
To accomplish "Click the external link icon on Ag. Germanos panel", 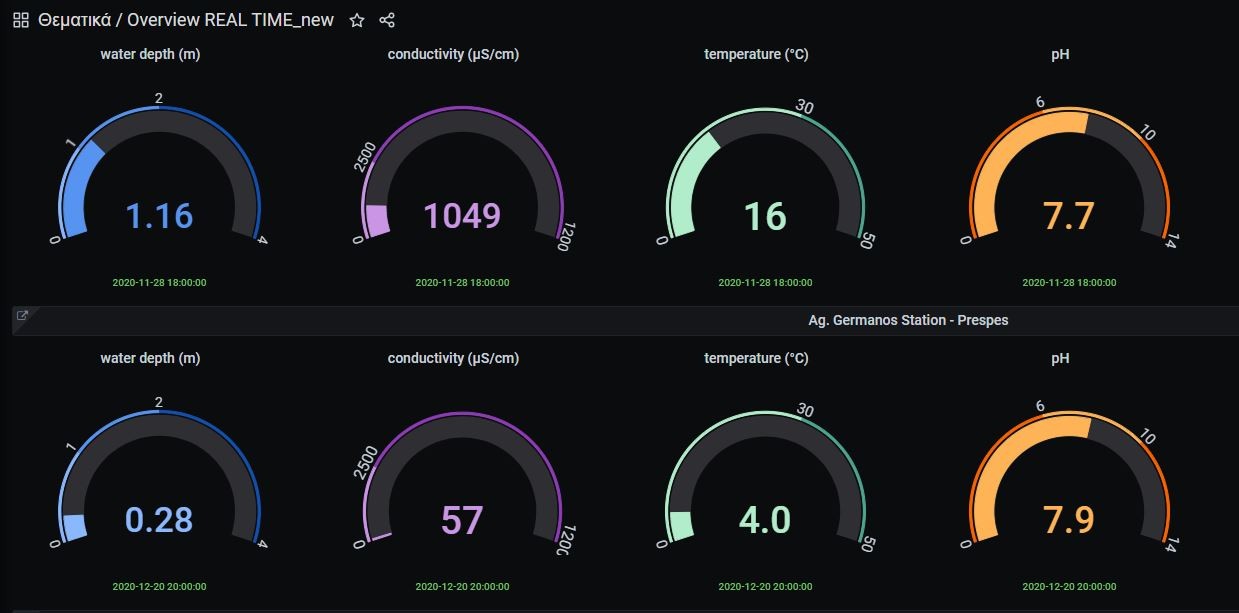I will pos(22,315).
